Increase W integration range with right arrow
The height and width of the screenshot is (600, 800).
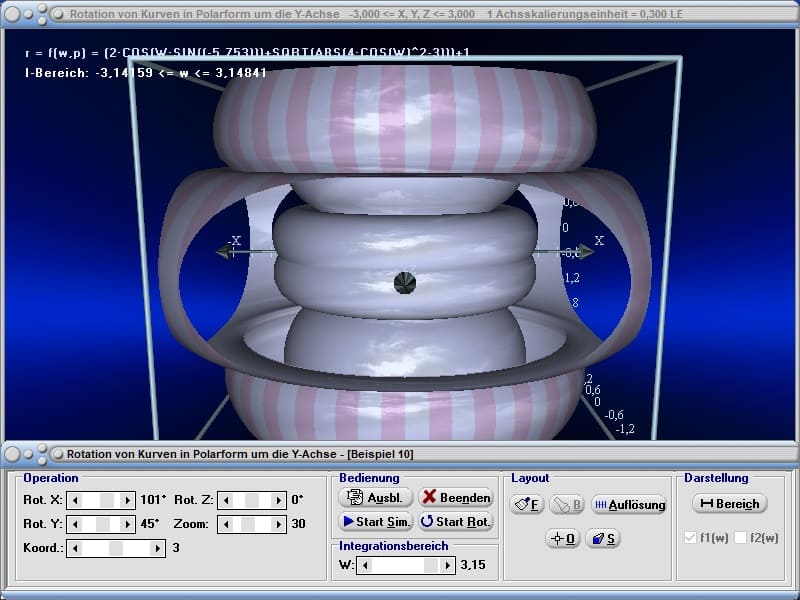tap(447, 565)
